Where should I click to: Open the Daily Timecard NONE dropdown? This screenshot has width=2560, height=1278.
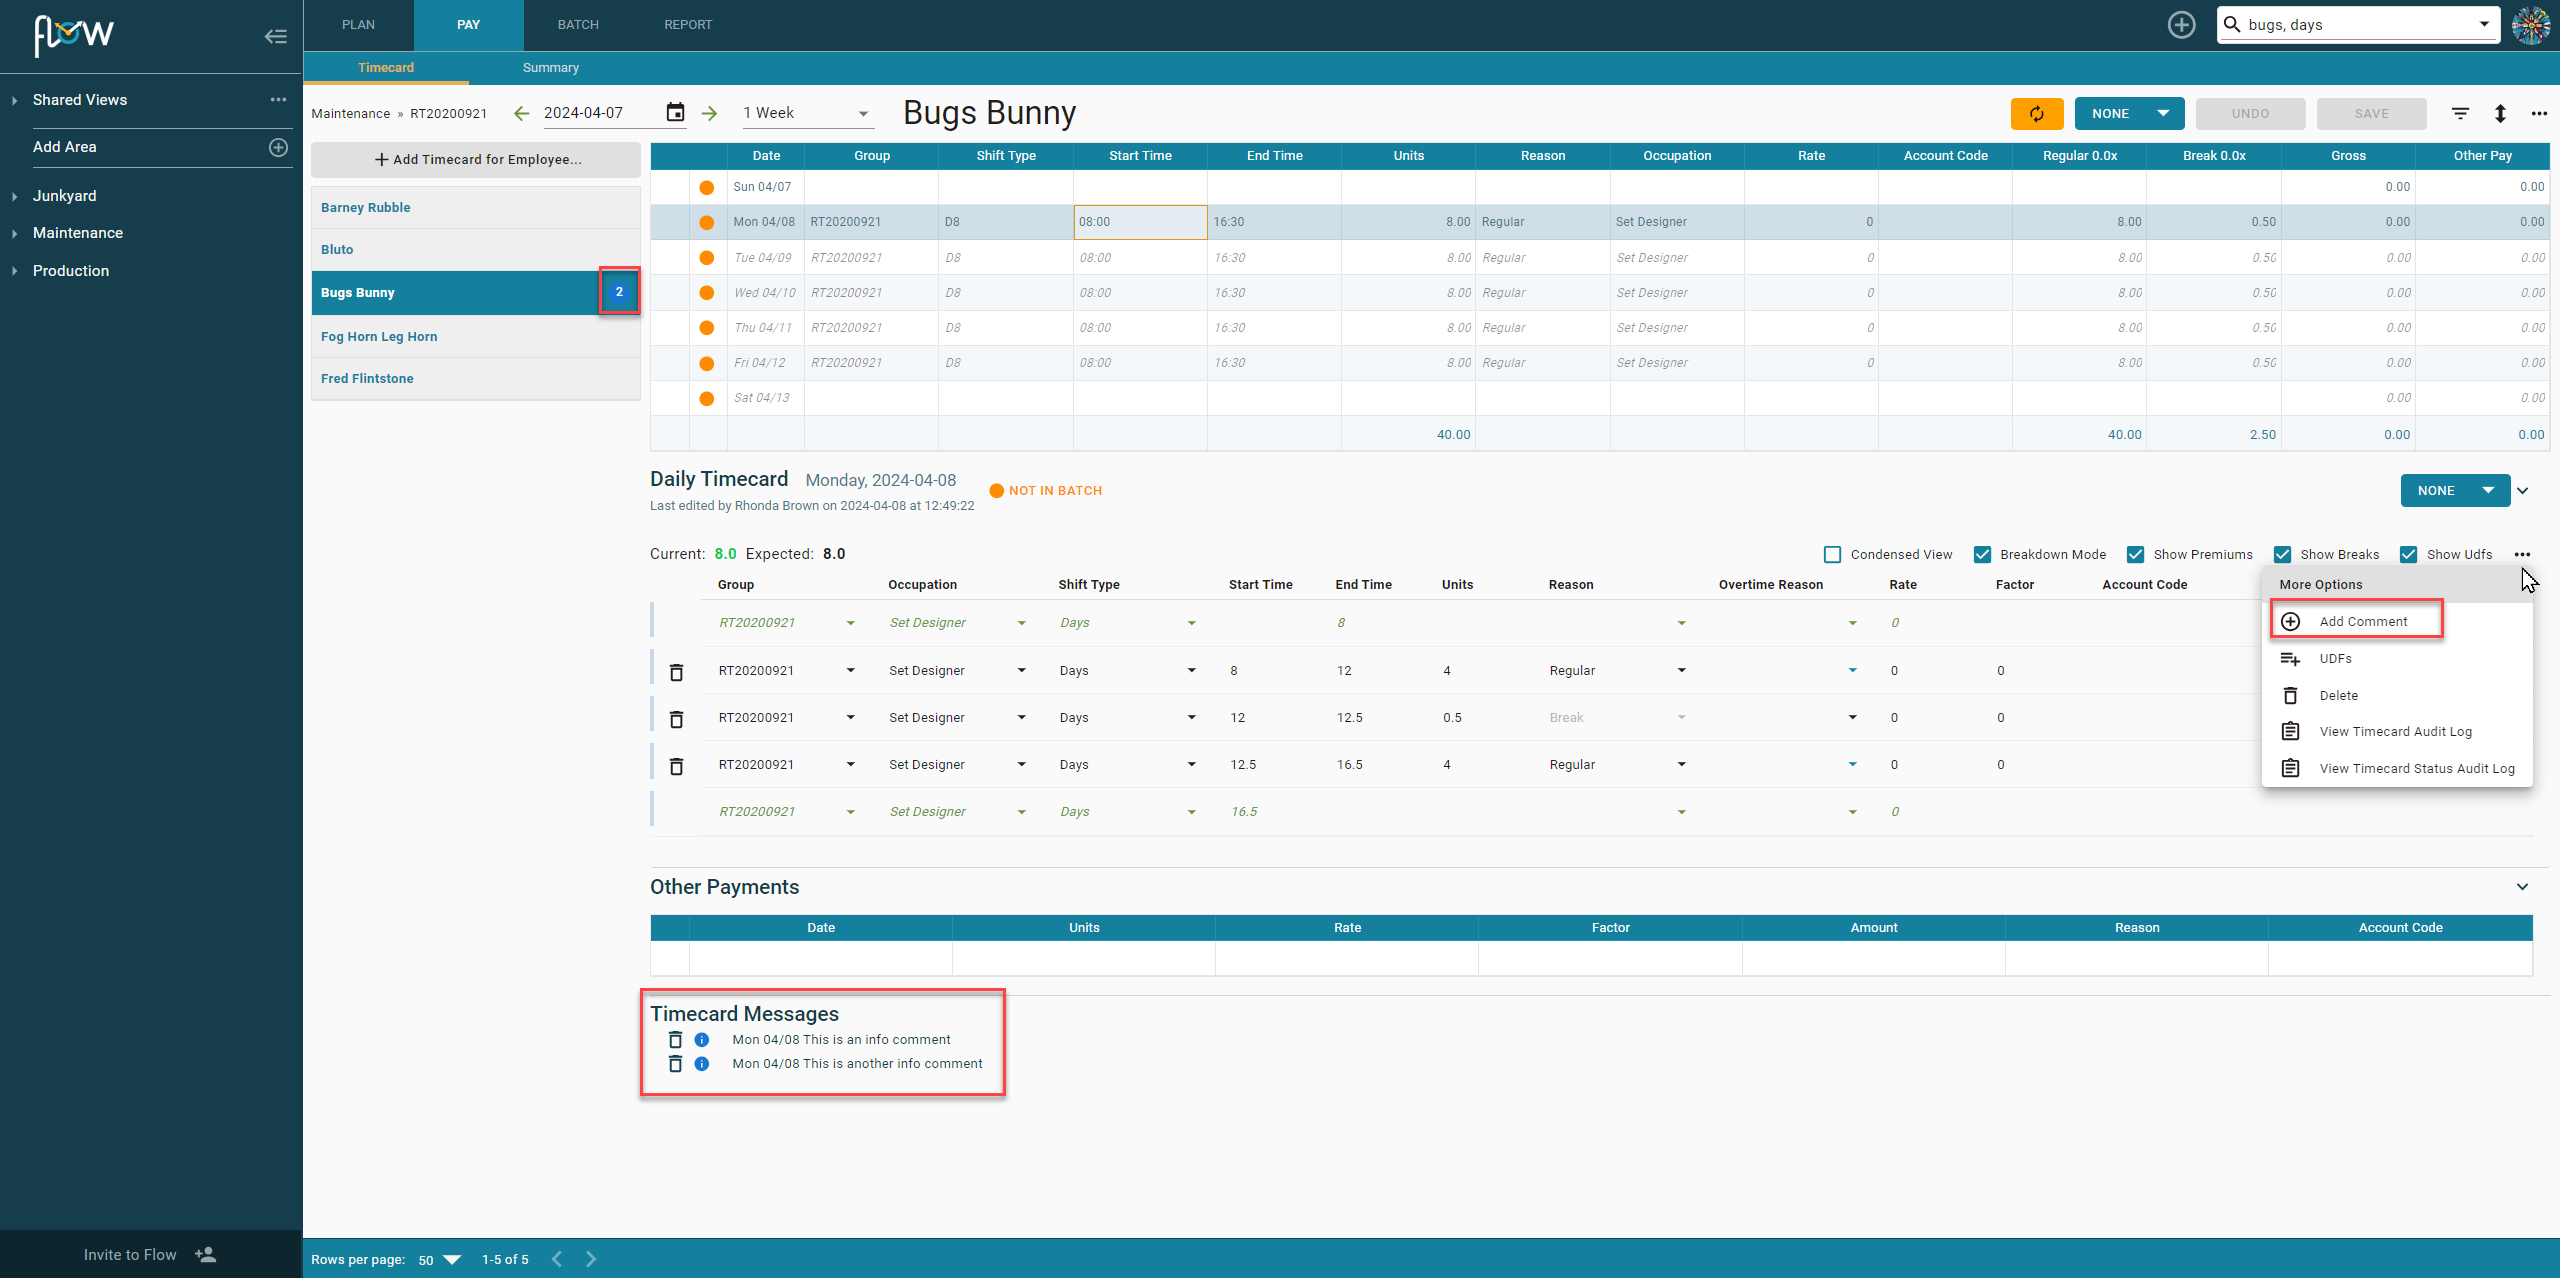[2455, 490]
